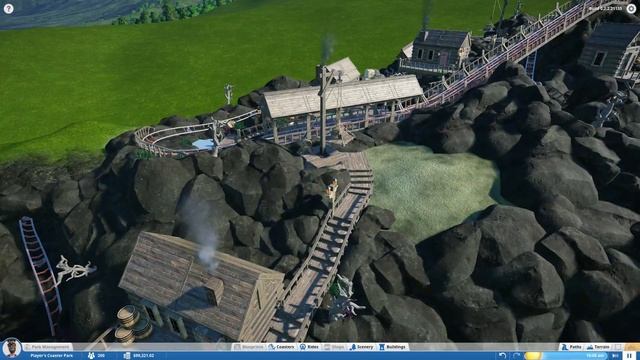Click the fast forward speed button
The height and width of the screenshot is (360, 640).
pos(615,356)
